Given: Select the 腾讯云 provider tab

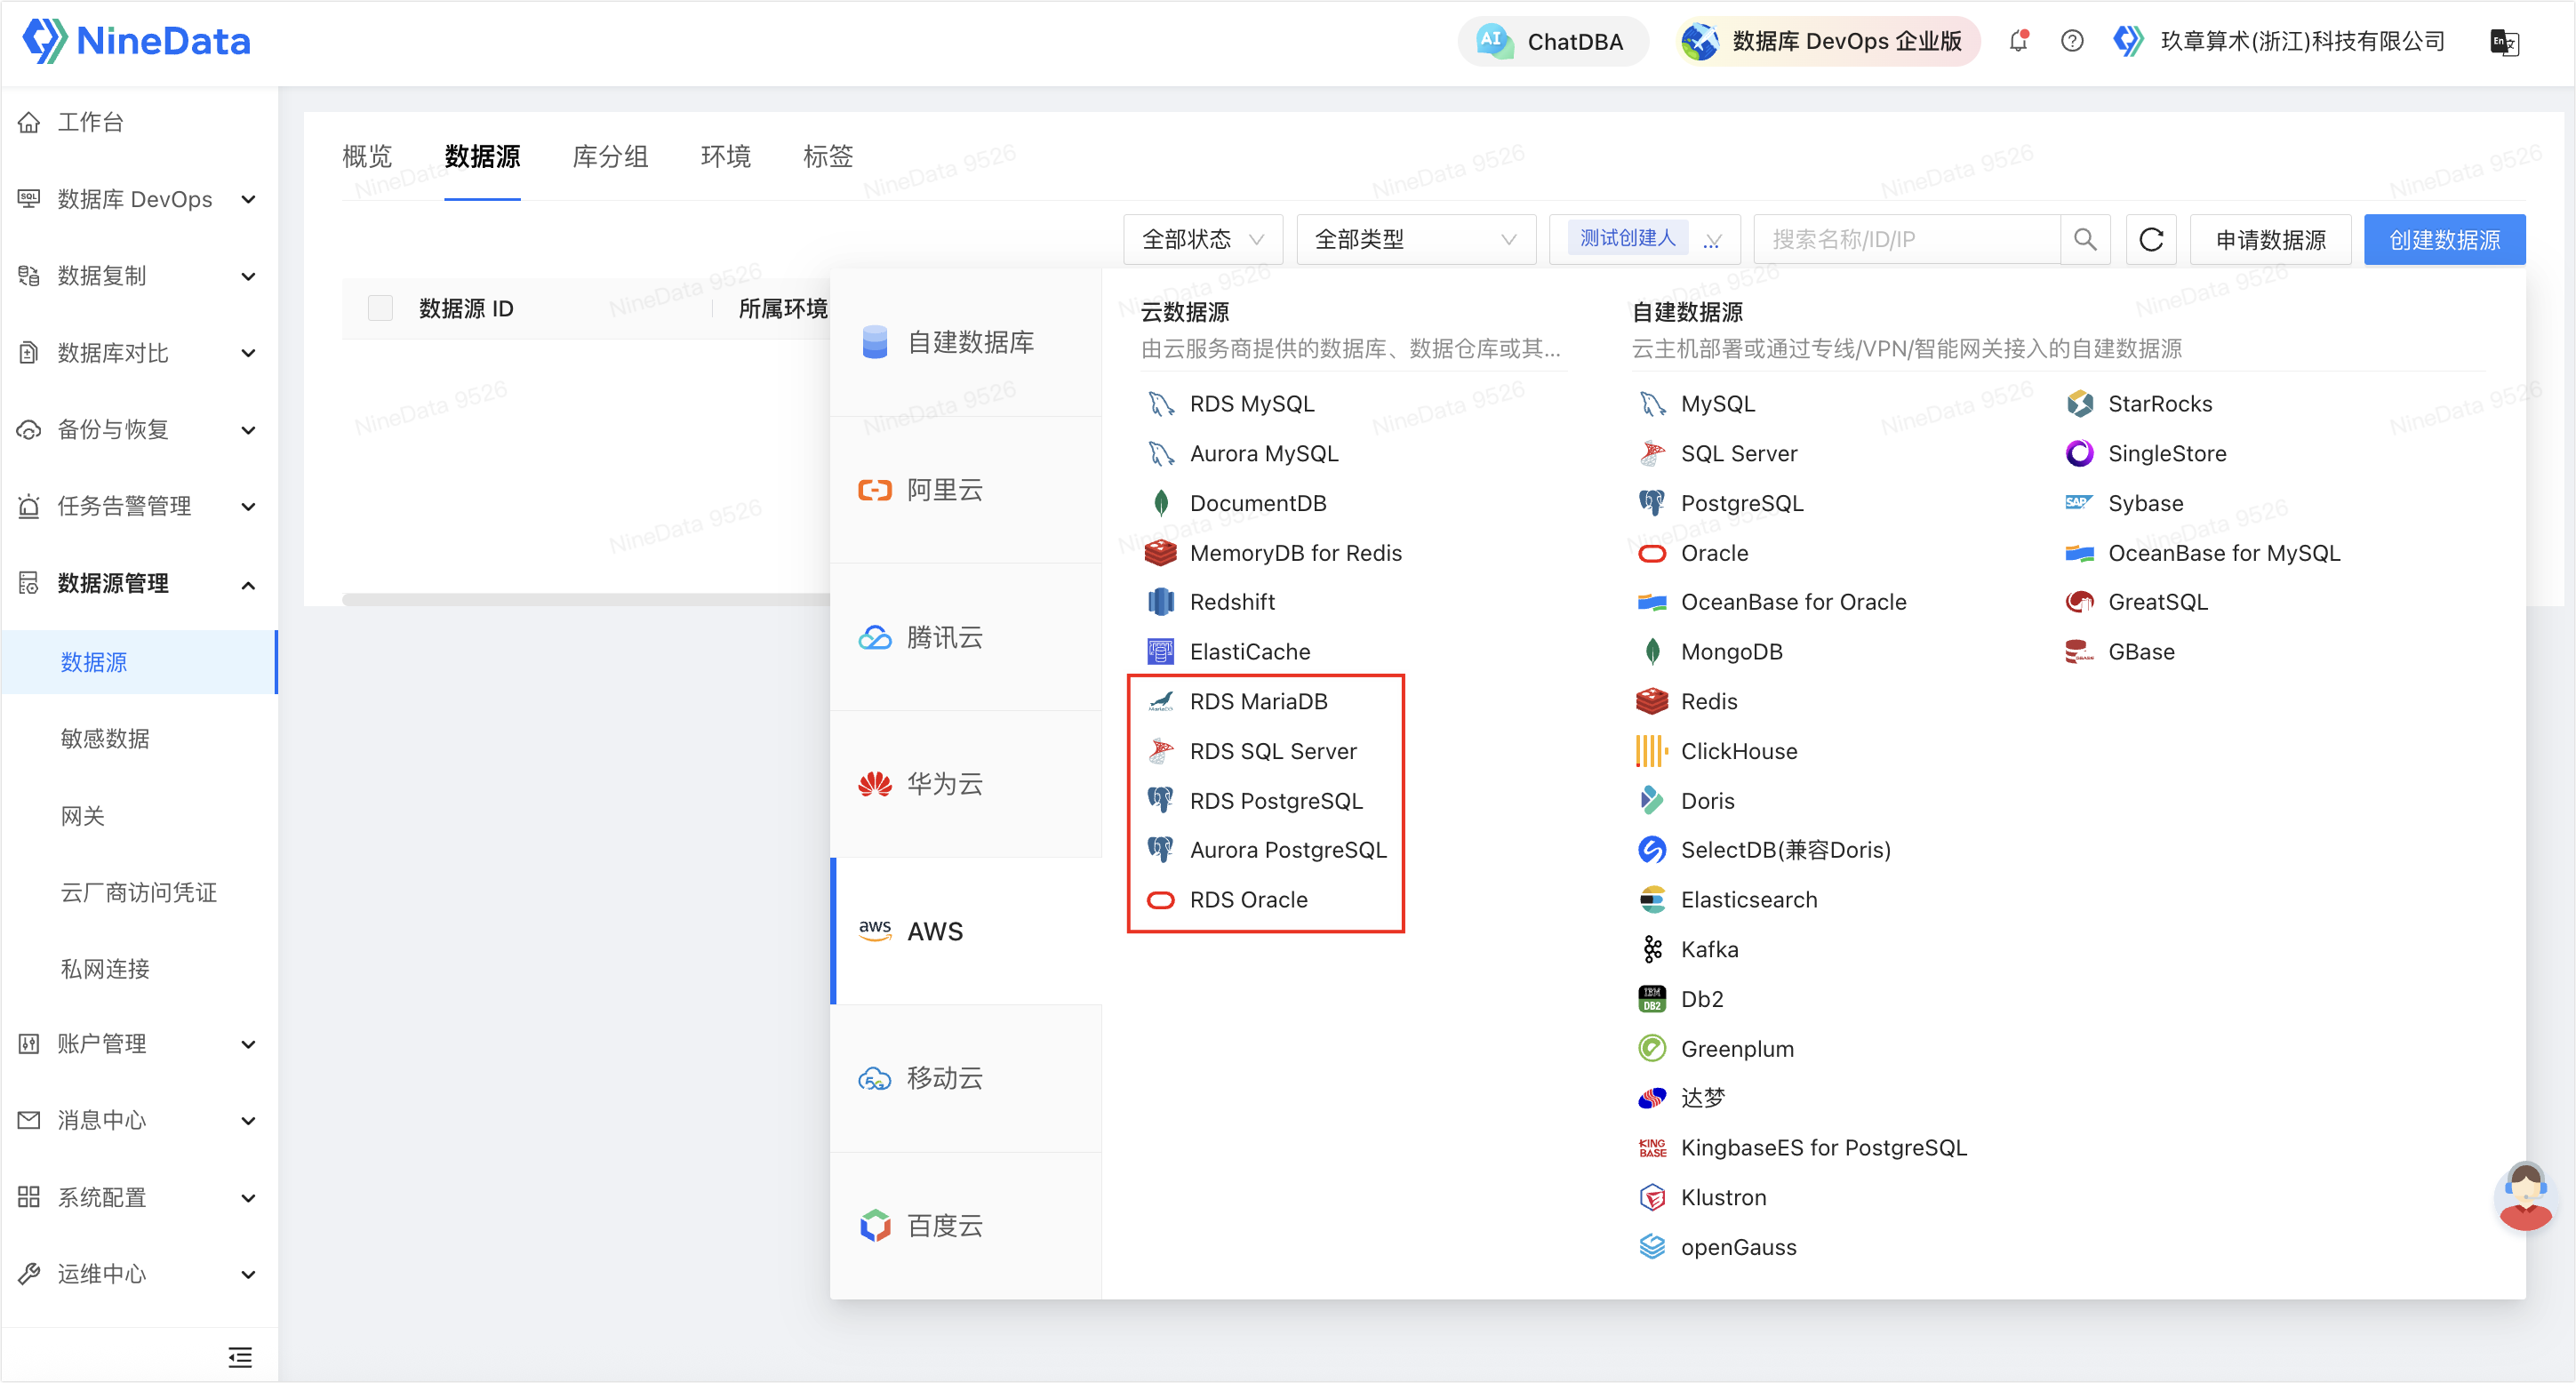Looking at the screenshot, I should click(x=966, y=637).
